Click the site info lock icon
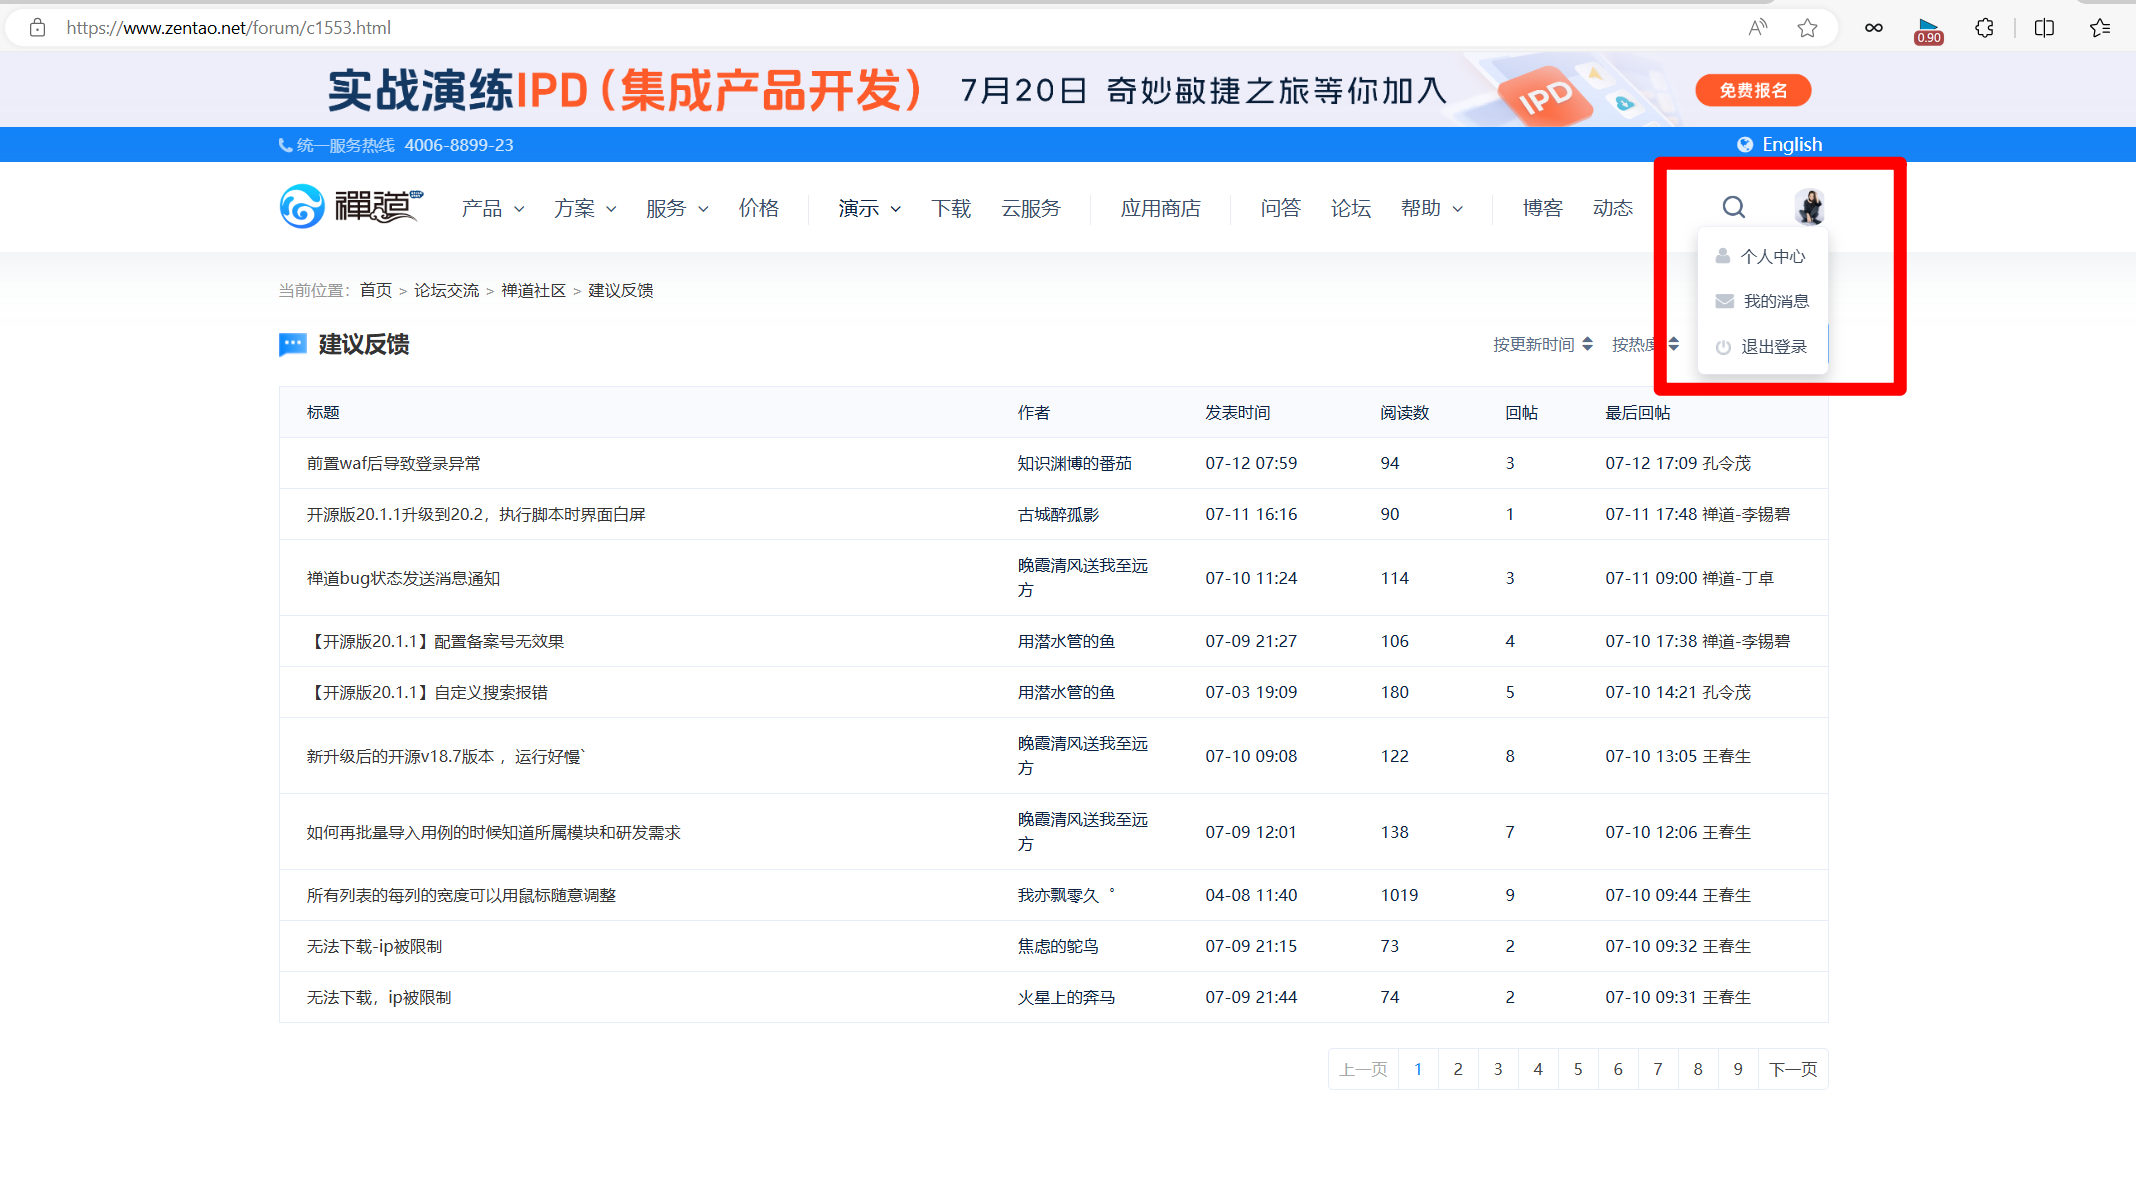 coord(37,28)
